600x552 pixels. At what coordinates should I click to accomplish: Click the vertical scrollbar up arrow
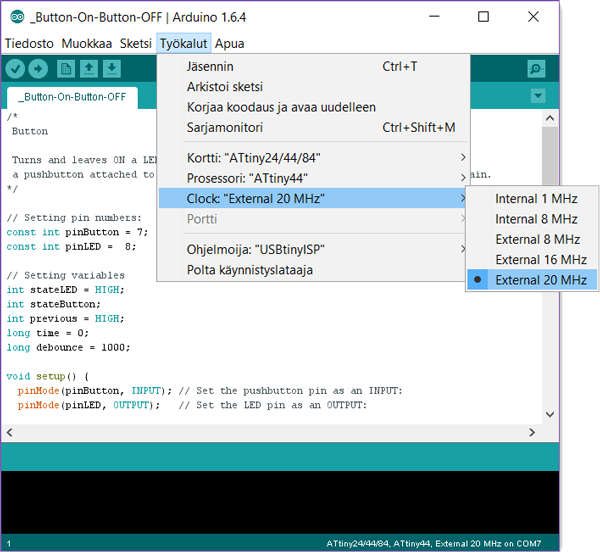click(550, 118)
